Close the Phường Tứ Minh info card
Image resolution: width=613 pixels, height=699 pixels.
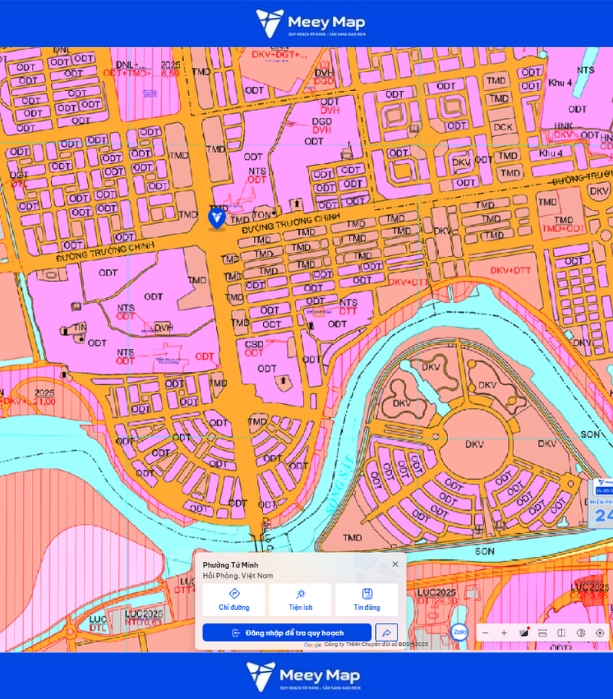click(x=395, y=564)
